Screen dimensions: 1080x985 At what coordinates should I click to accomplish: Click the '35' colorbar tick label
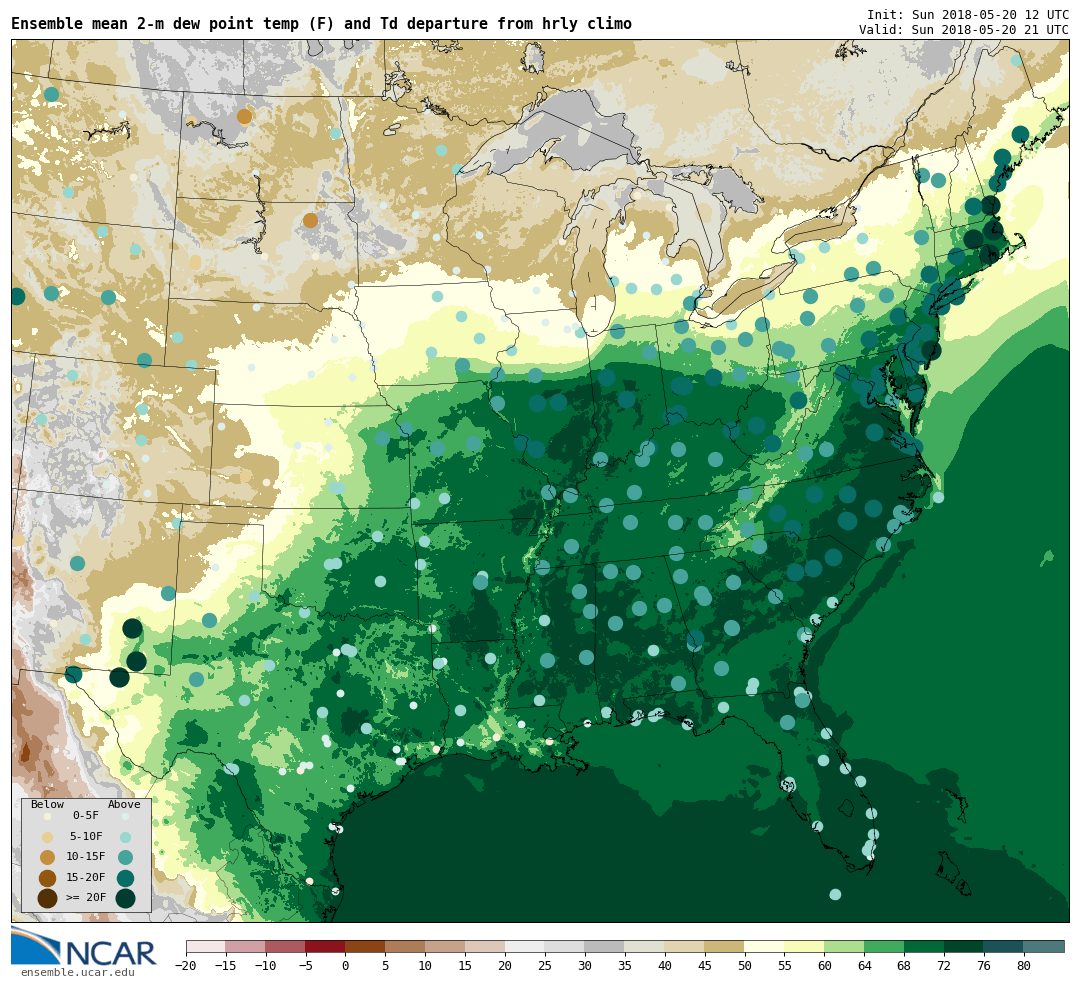pyautogui.click(x=625, y=966)
